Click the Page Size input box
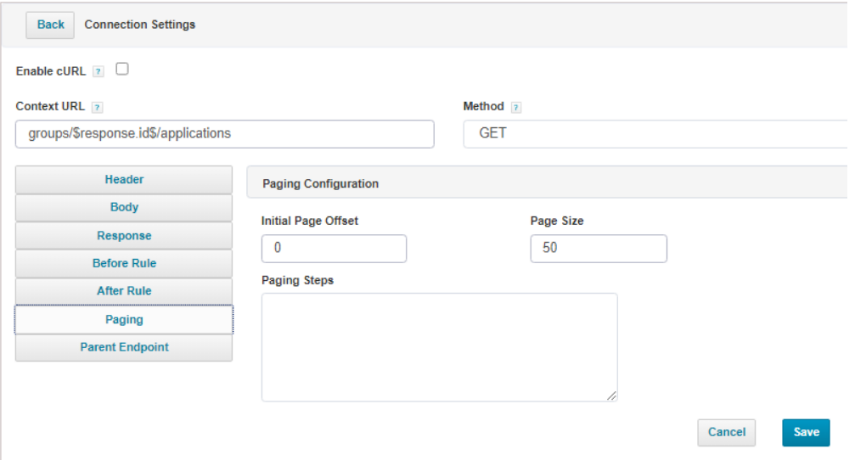Screen dimensions: 849x460 pyautogui.click(x=598, y=248)
